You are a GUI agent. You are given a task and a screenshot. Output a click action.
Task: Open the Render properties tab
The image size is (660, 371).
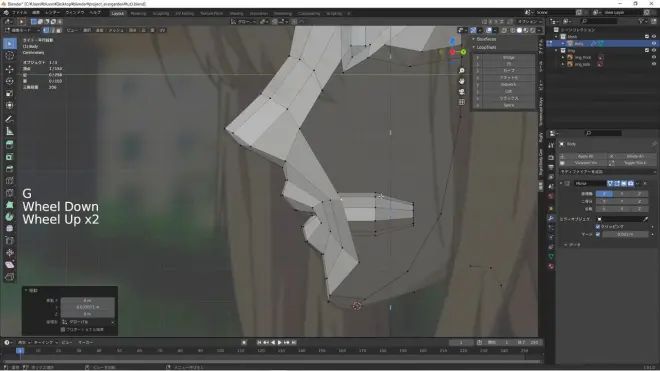[551, 157]
